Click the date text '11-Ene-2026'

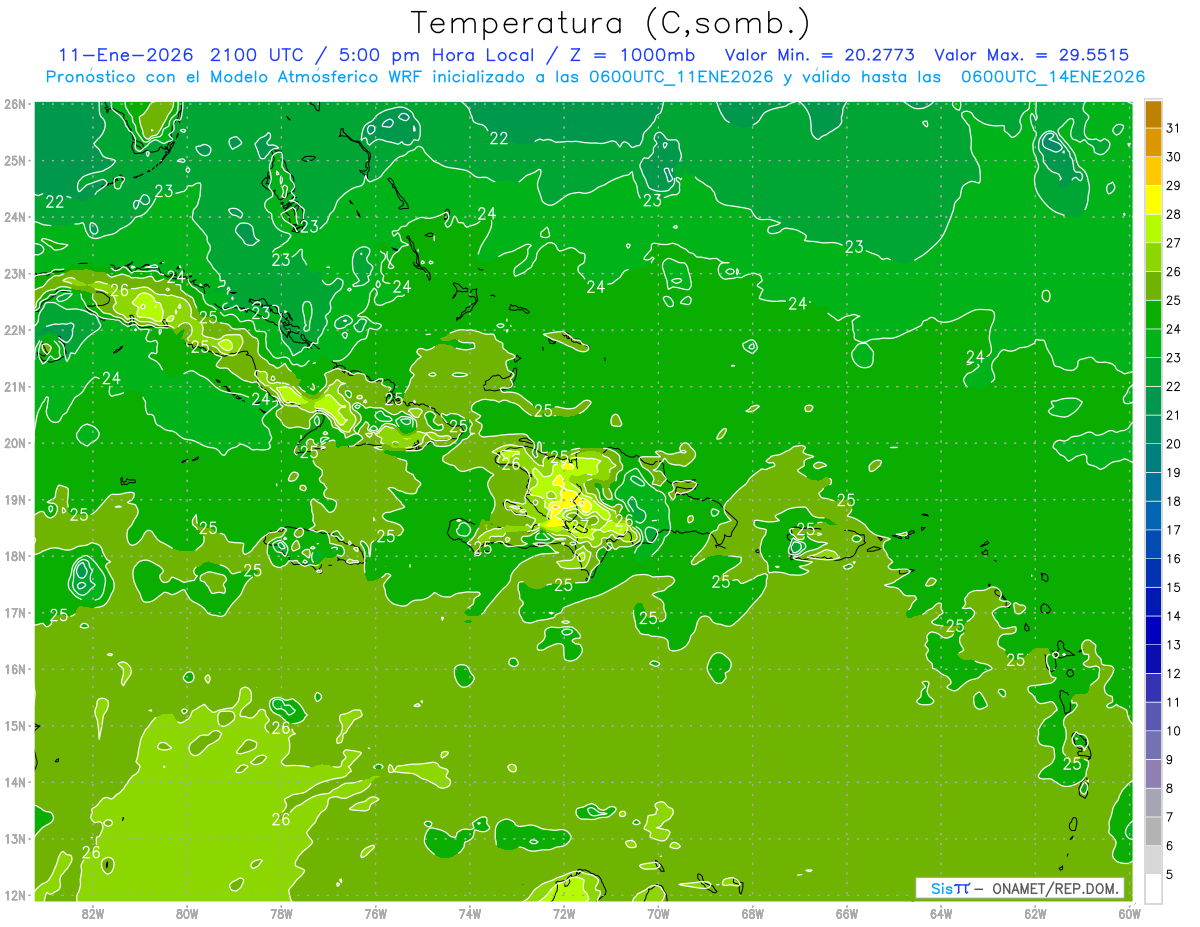click(125, 55)
